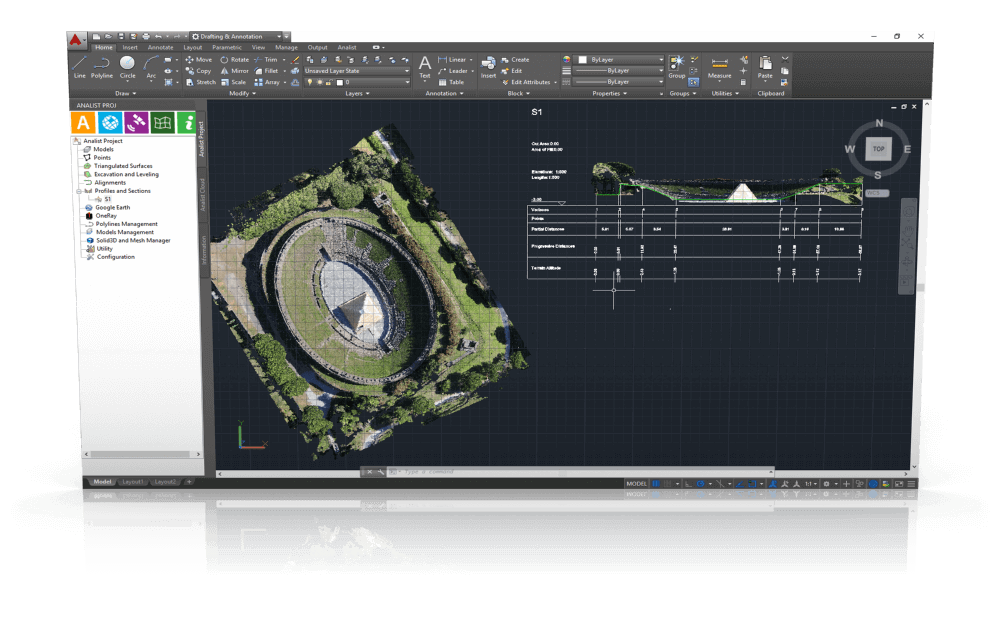Open the bottom ByLayer linetype dropdown
The width and height of the screenshot is (1000, 620).
(620, 82)
